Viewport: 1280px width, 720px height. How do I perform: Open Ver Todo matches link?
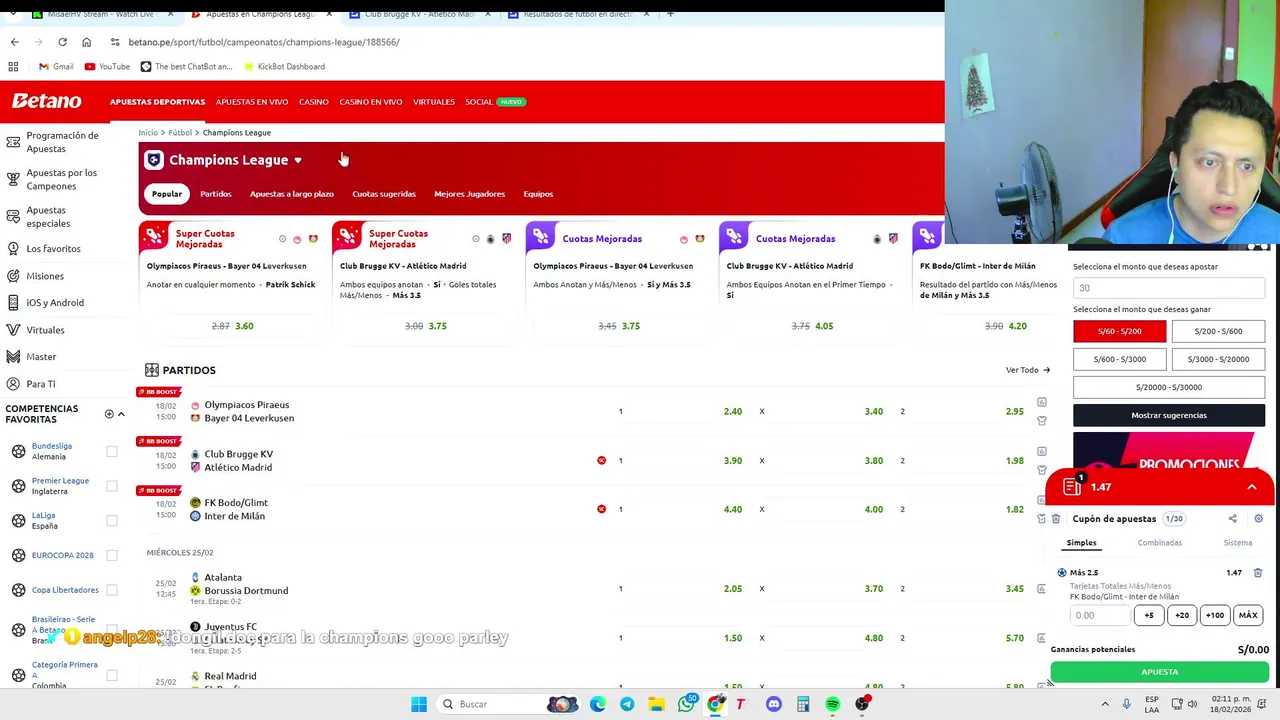click(x=1028, y=370)
